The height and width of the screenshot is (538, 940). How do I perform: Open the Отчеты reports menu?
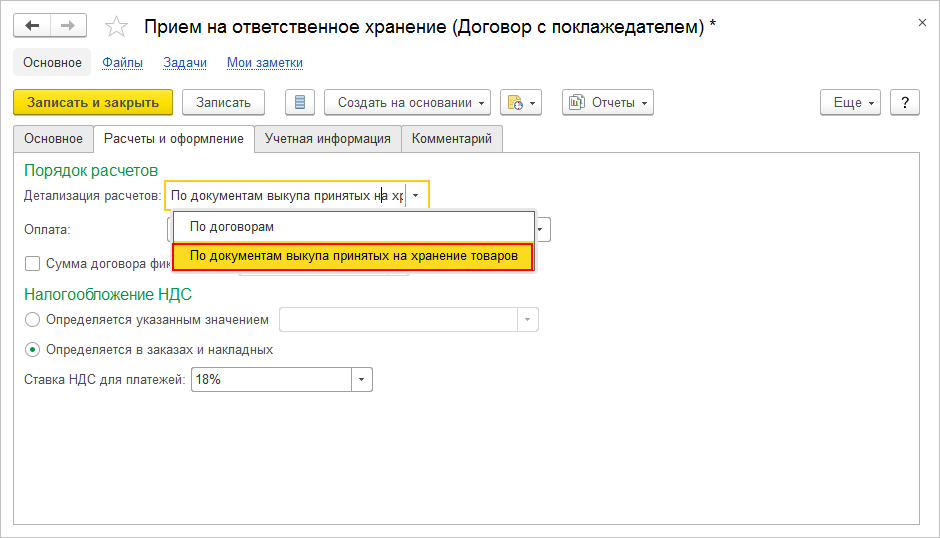point(608,102)
